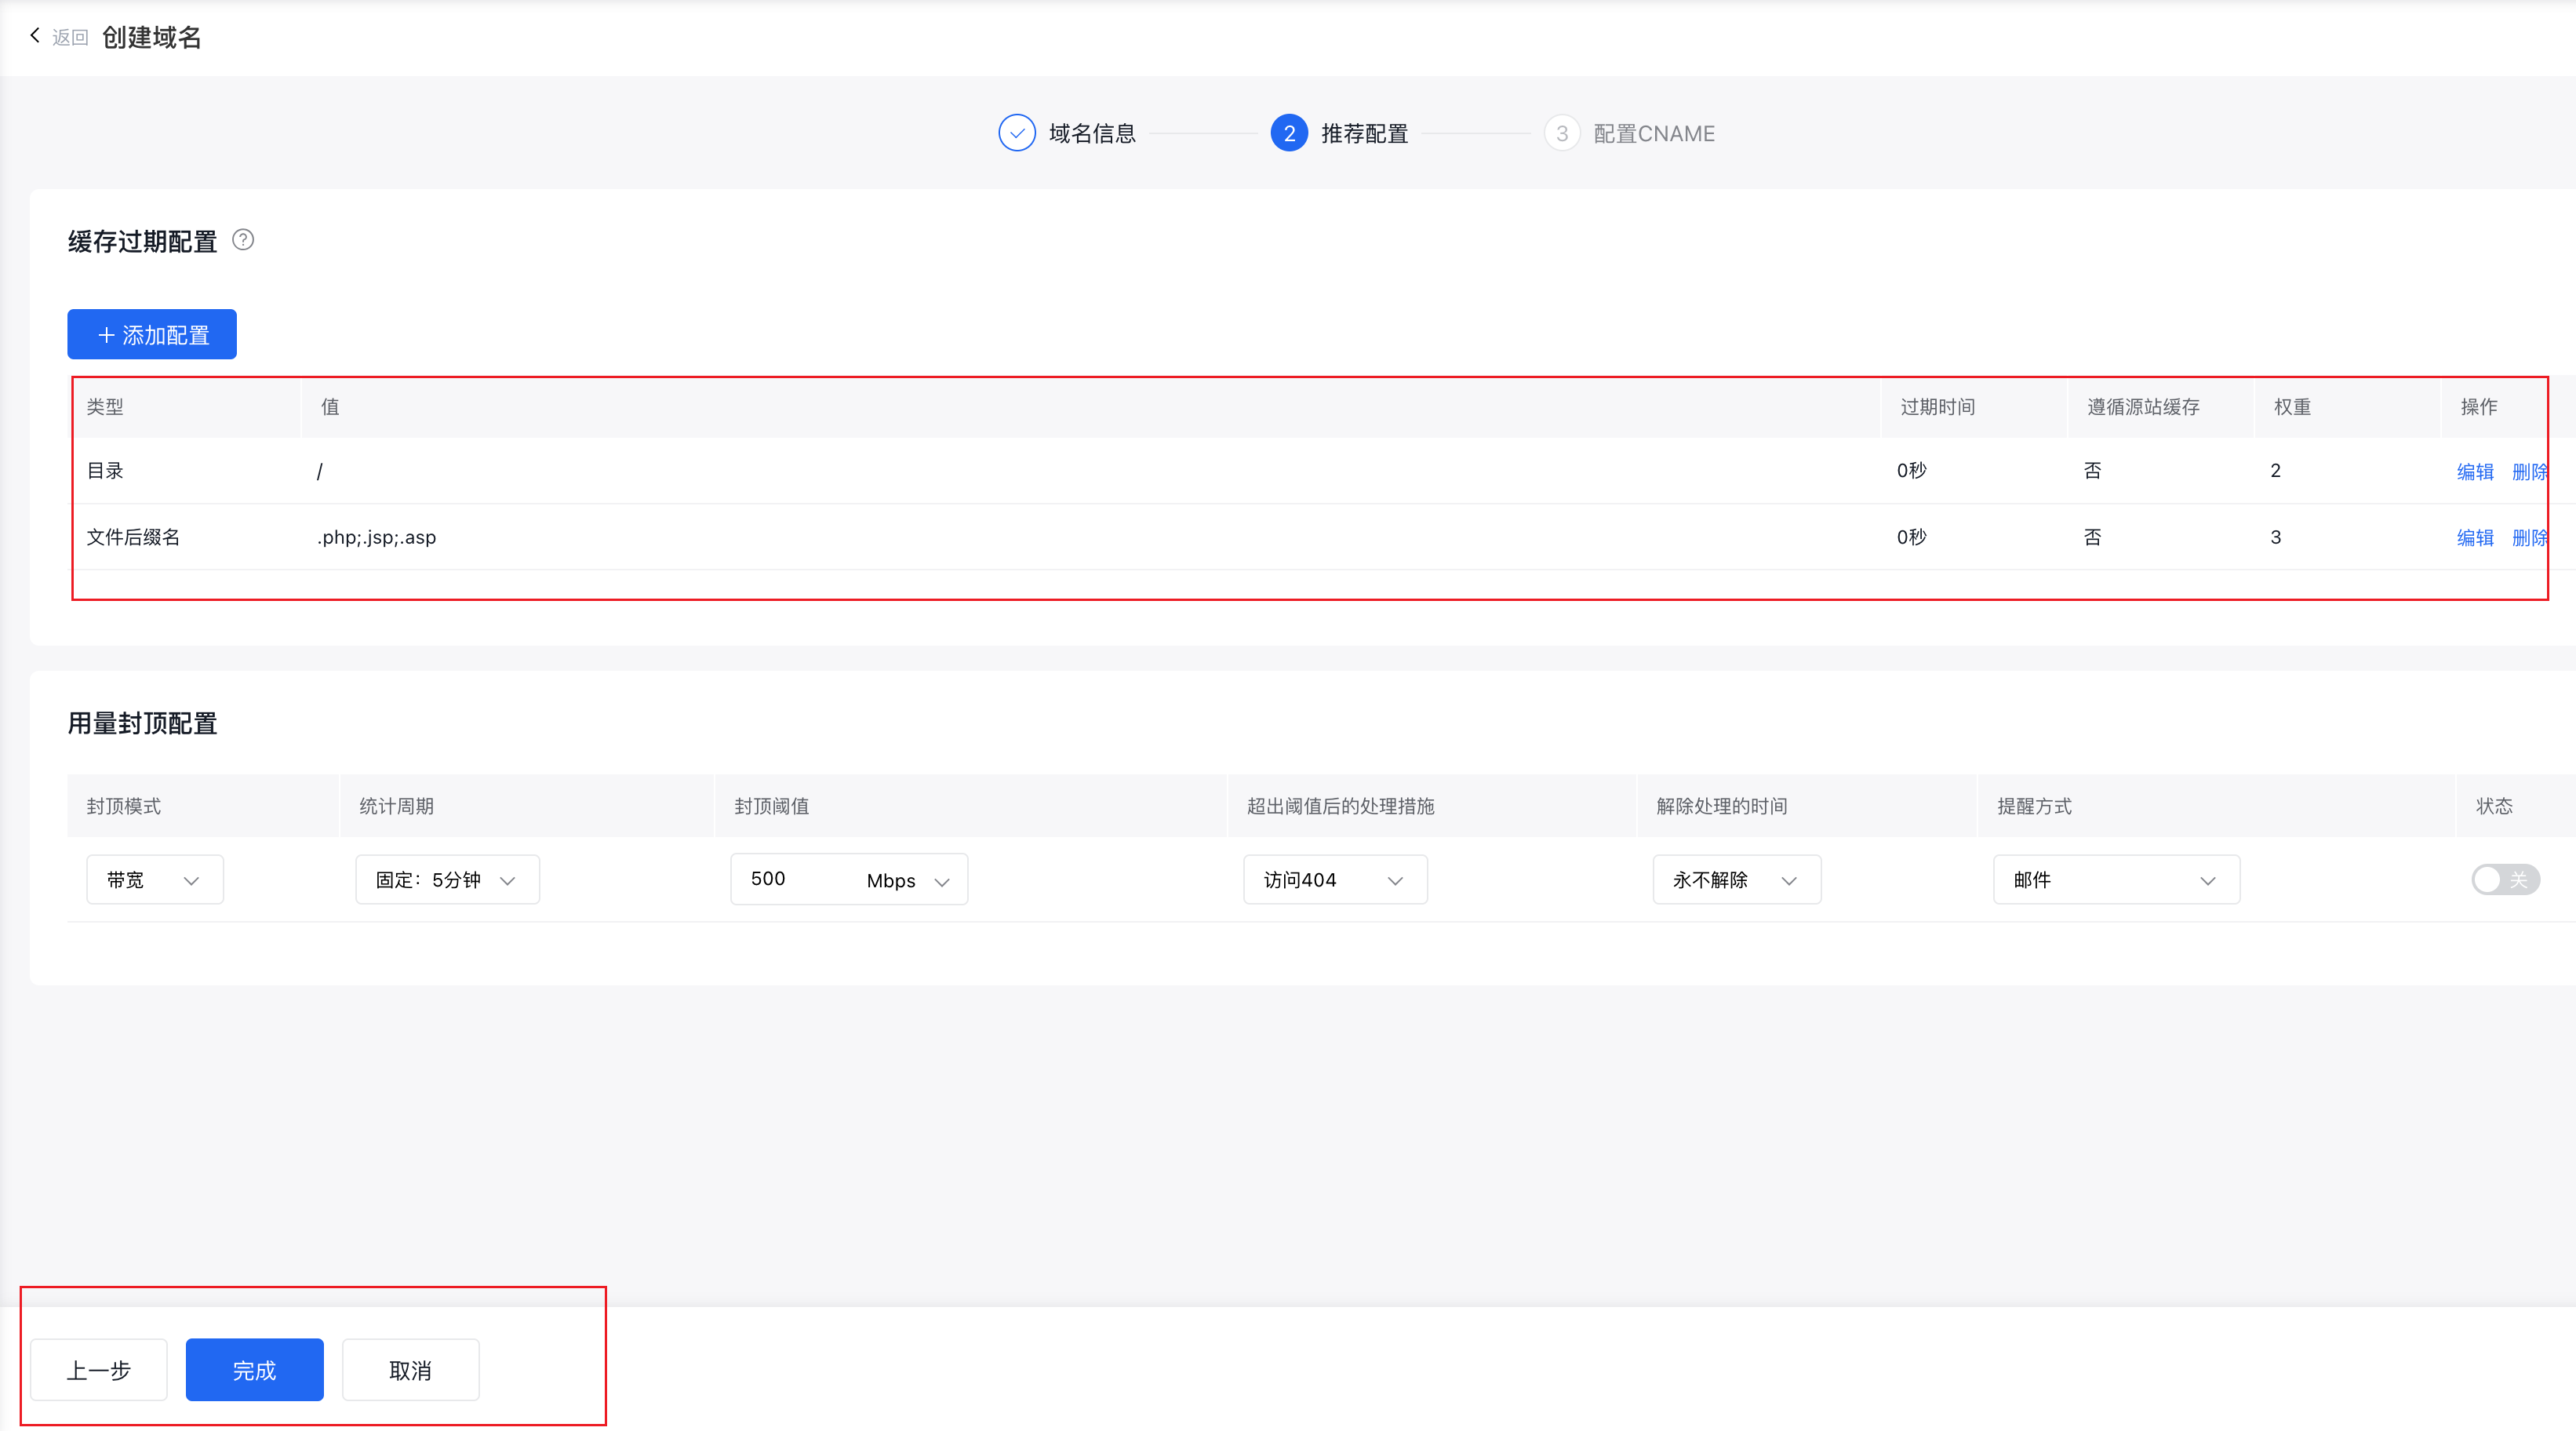Delete the 文件后缀名 cache rule
The image size is (2576, 1431).
click(2528, 537)
